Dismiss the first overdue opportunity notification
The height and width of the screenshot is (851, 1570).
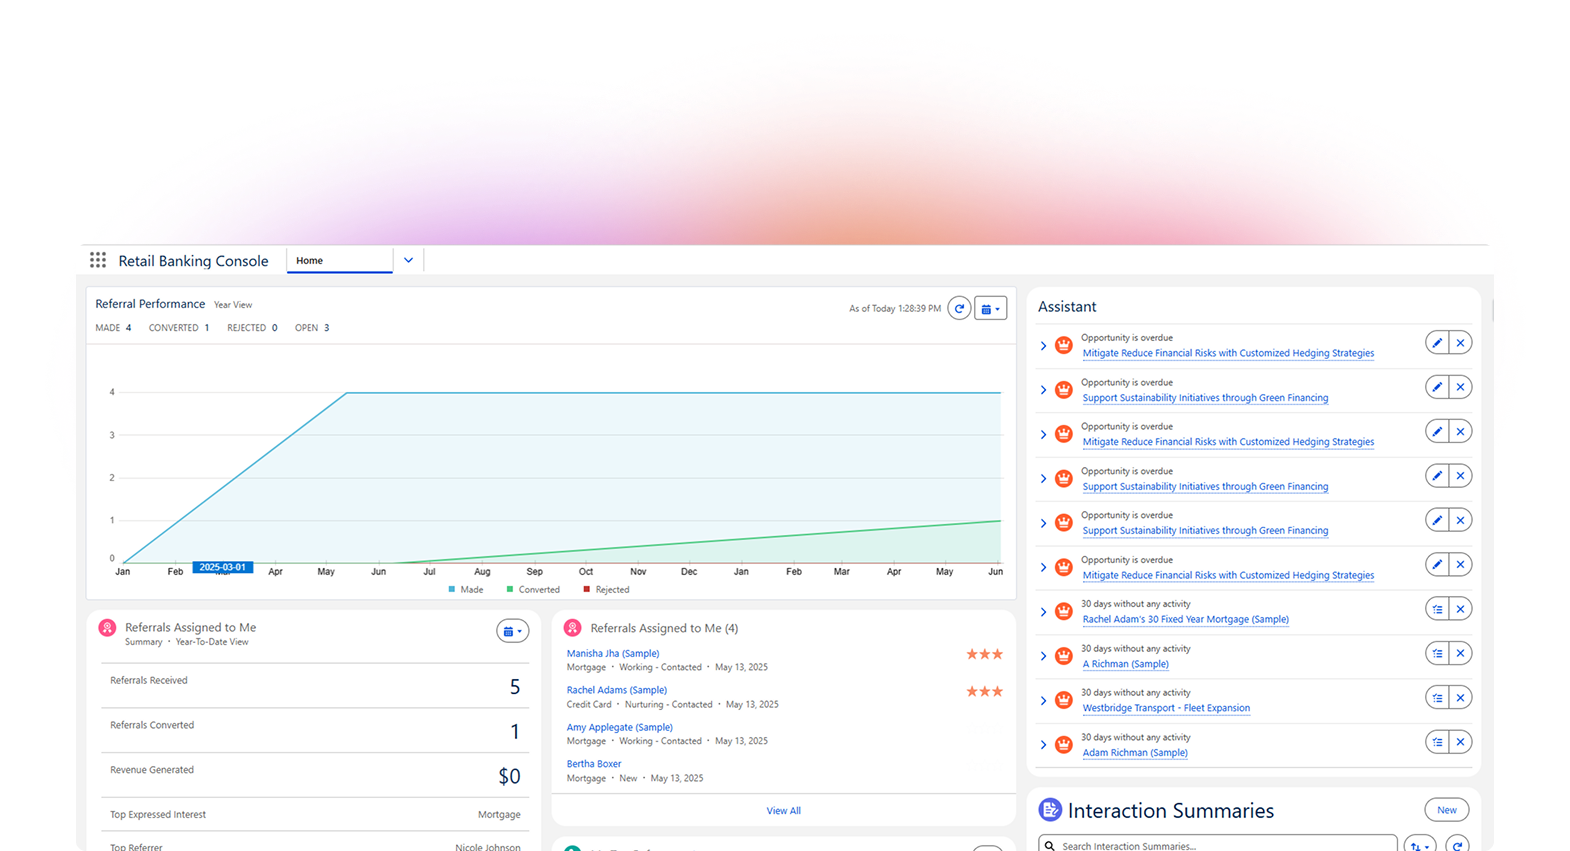click(1460, 343)
